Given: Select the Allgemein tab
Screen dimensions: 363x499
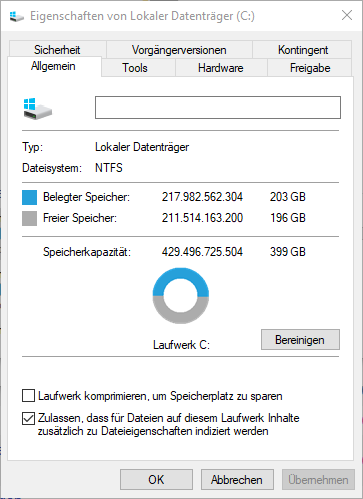Looking at the screenshot, I should click(x=54, y=66).
